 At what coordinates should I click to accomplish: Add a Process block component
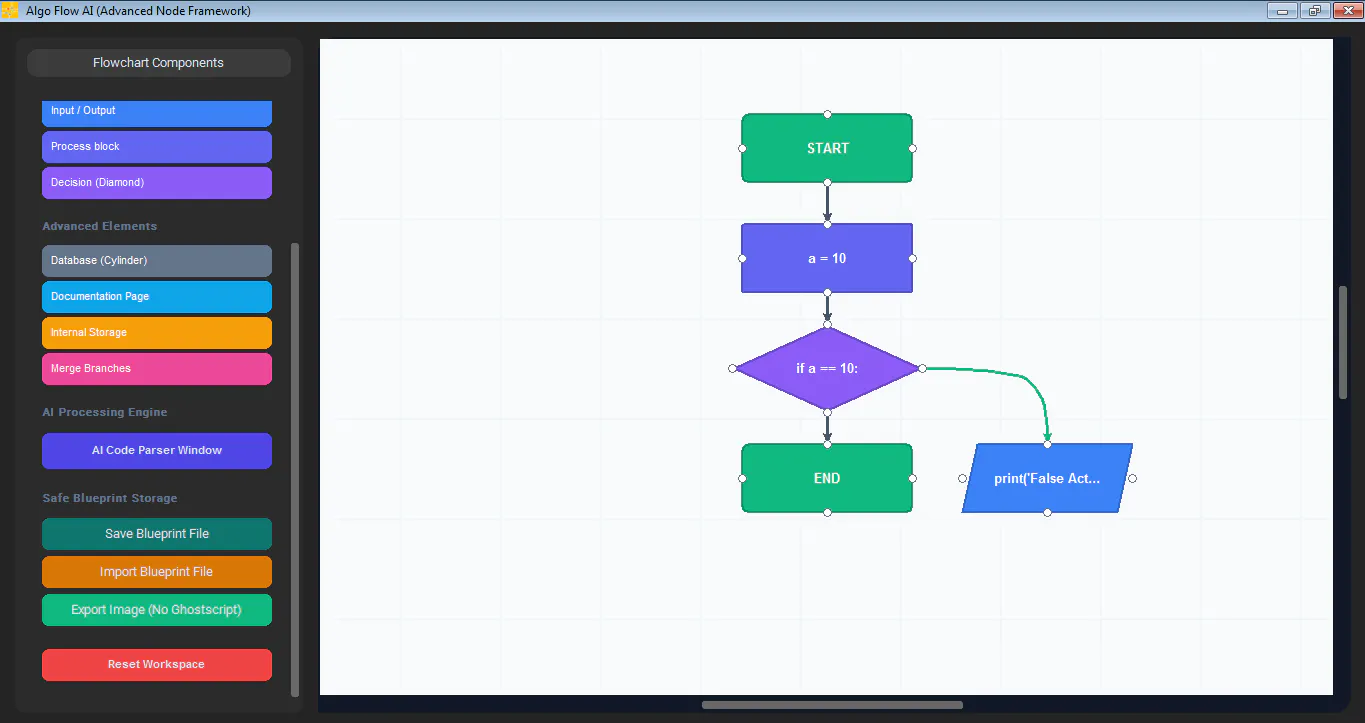(157, 147)
